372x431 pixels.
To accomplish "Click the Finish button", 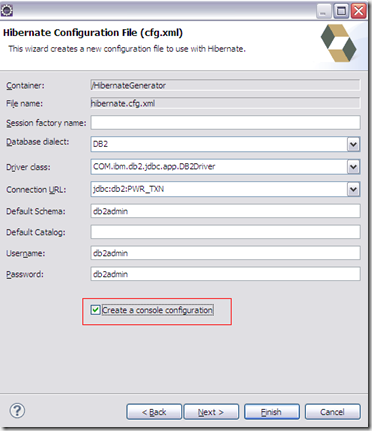I will coord(272,412).
